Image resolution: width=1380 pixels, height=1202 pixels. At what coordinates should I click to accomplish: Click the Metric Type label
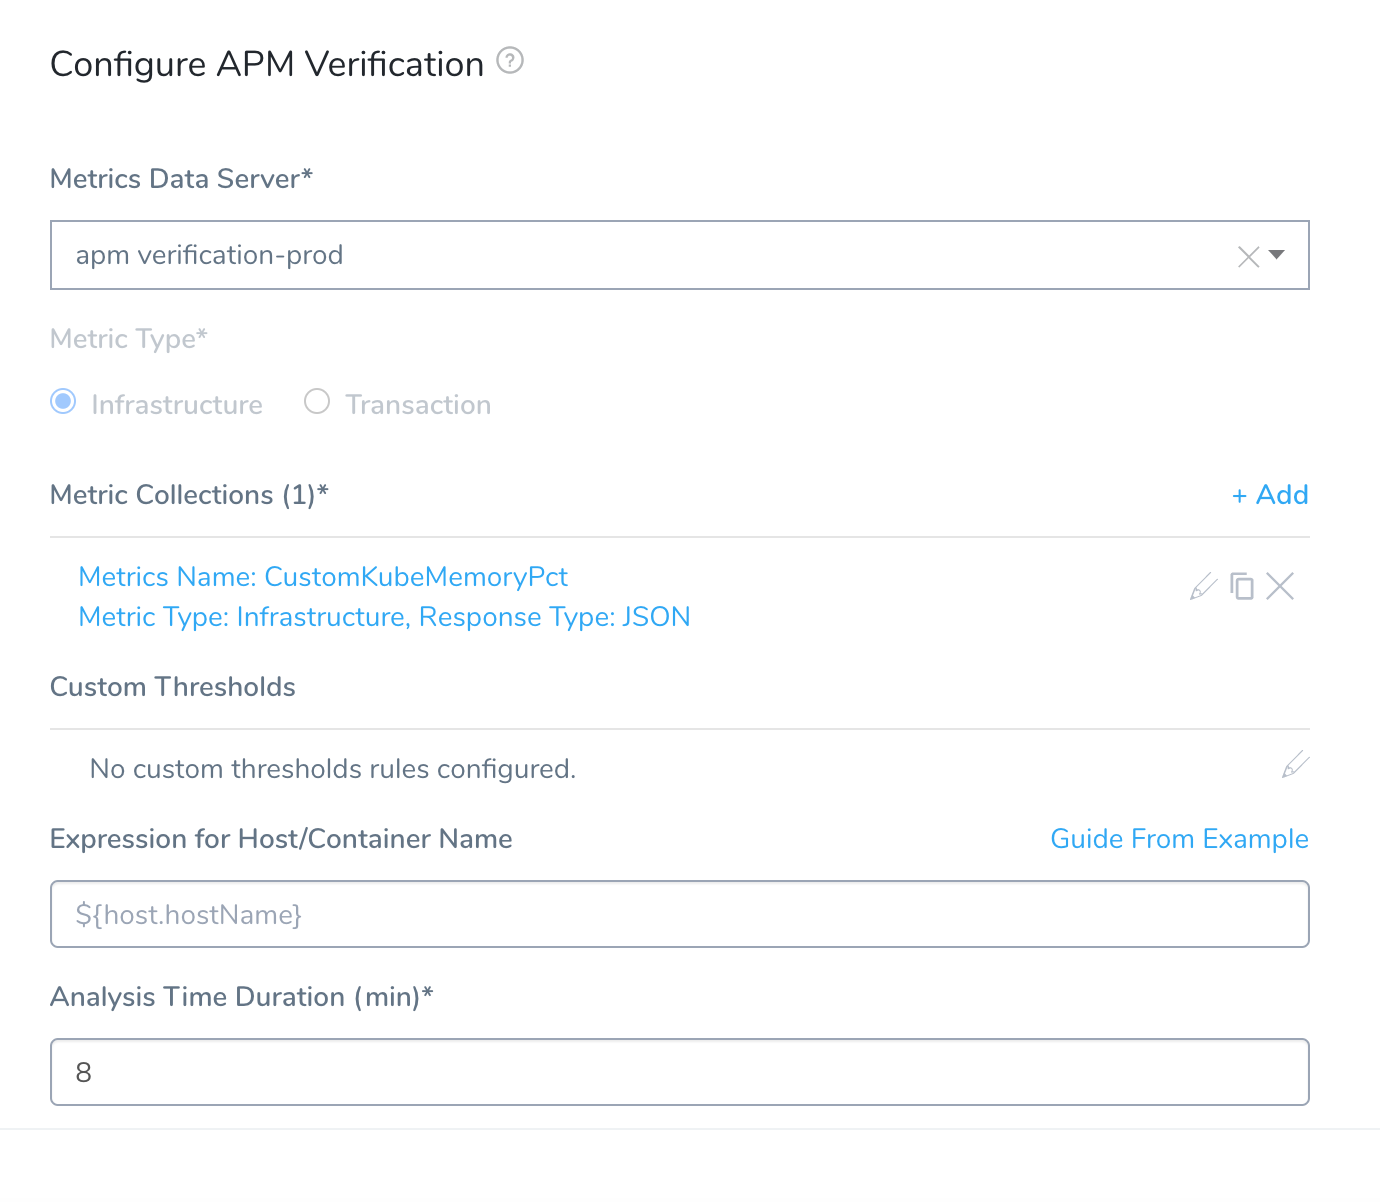pyautogui.click(x=129, y=339)
